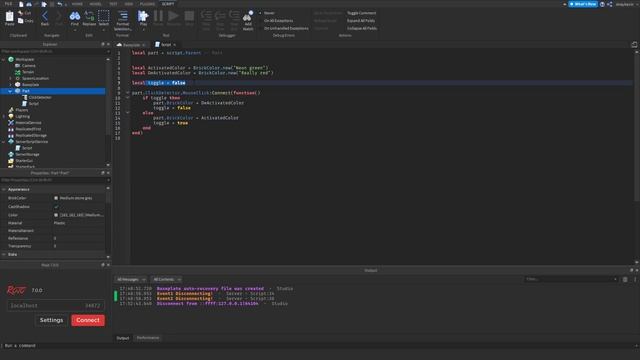Click the New file icon in title bar
The height and width of the screenshot is (360, 640).
point(21,4)
